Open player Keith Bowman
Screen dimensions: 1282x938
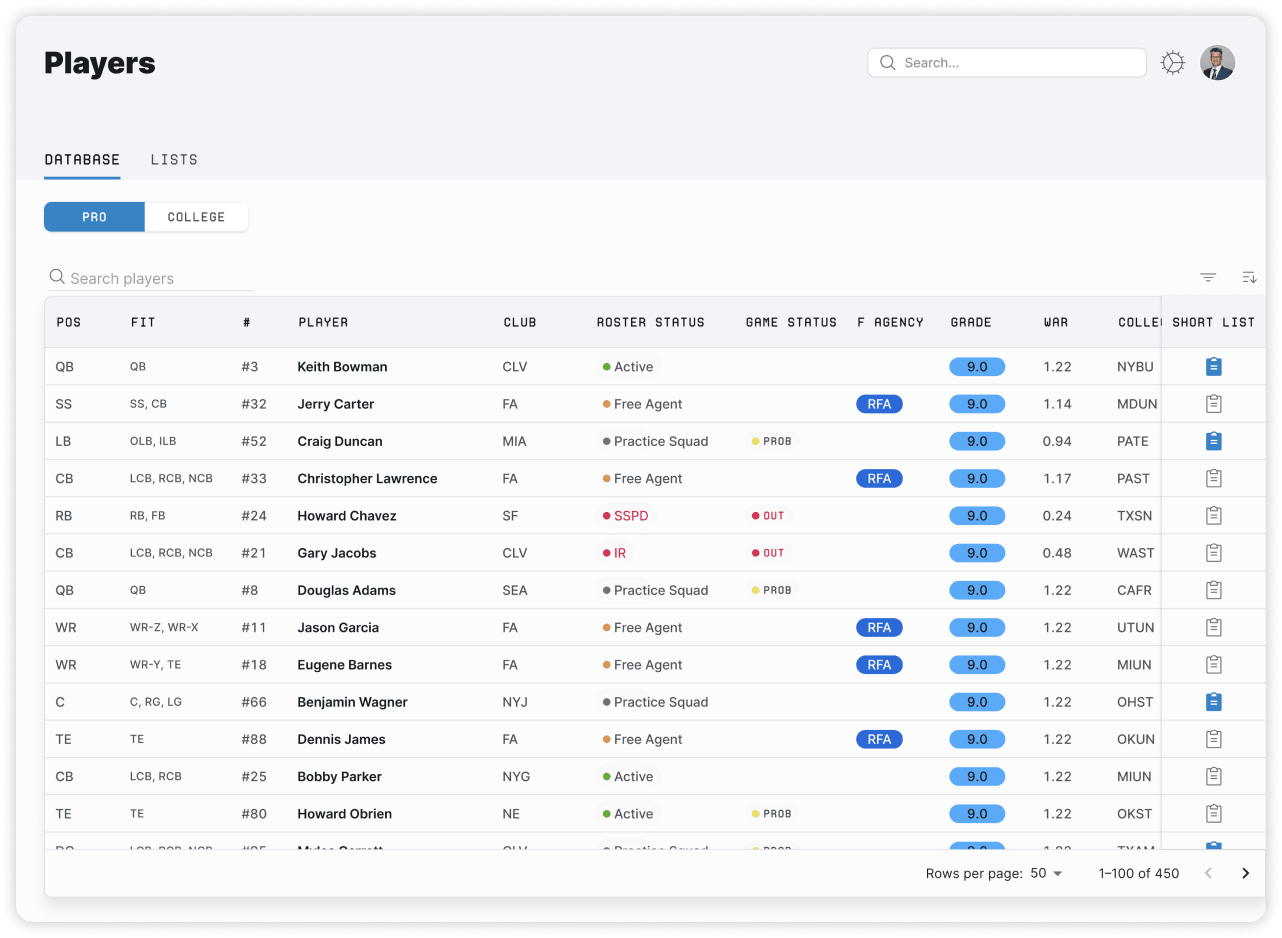click(x=342, y=367)
